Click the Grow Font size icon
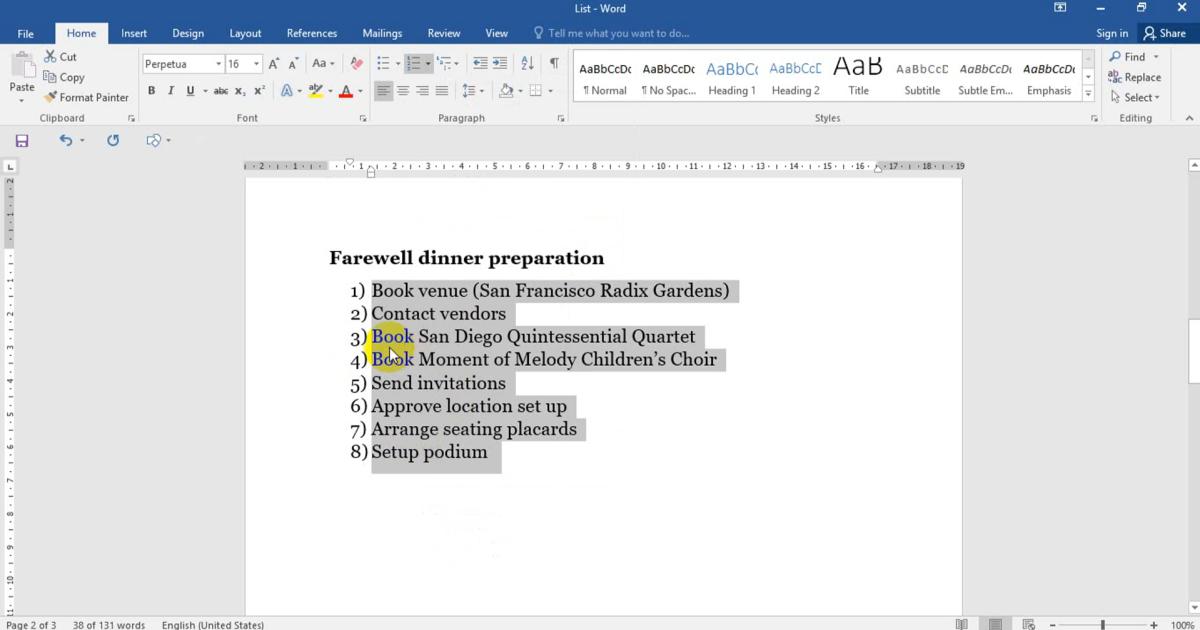The width and height of the screenshot is (1200, 630). pyautogui.click(x=274, y=64)
